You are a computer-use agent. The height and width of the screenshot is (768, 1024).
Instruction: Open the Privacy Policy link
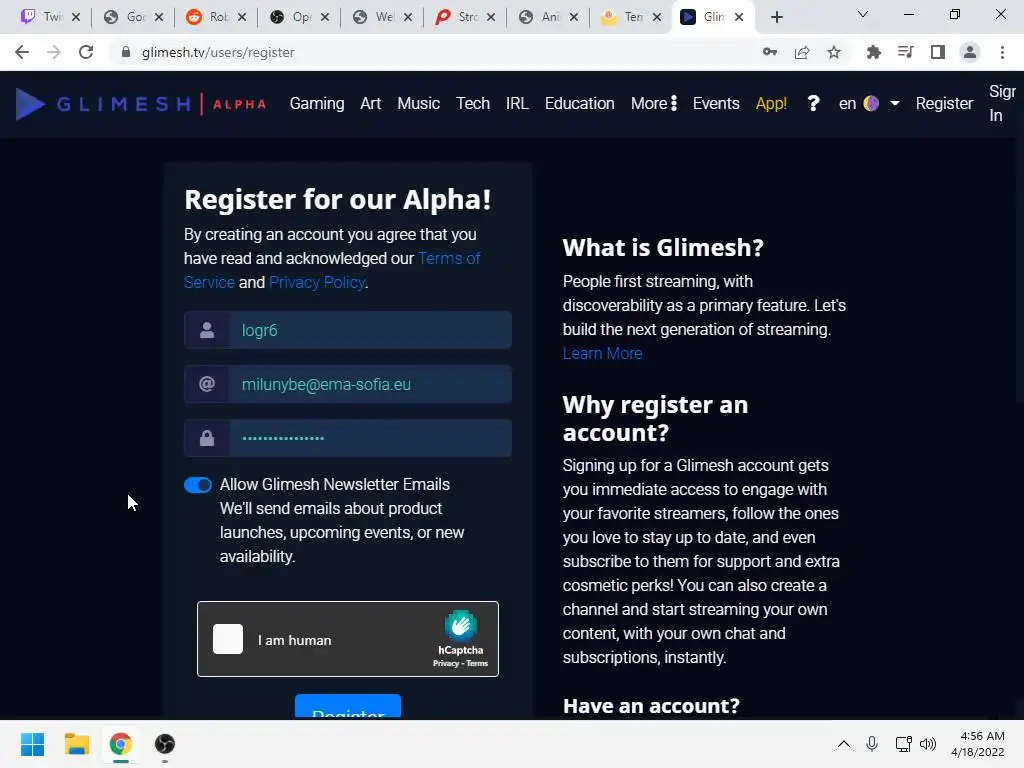click(317, 282)
